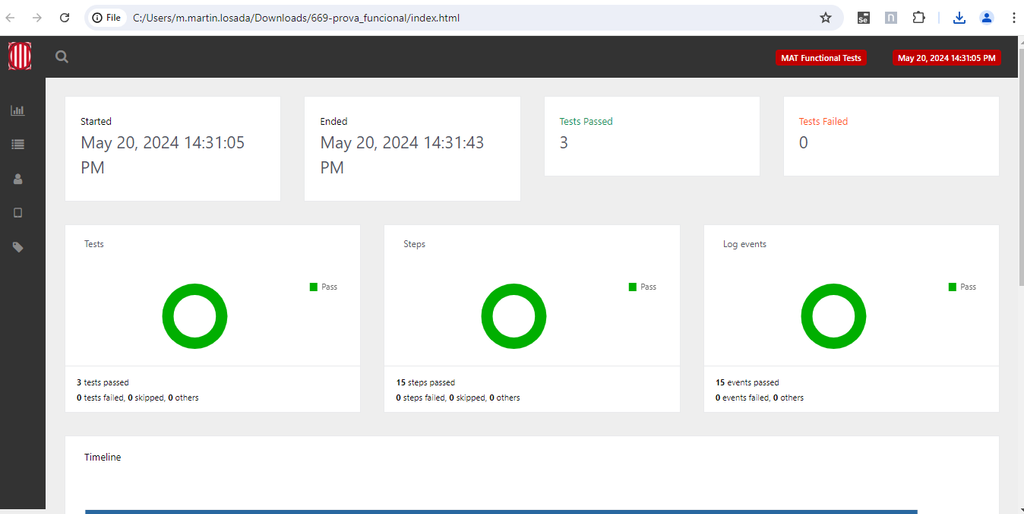Open the browser profile avatar
1024x514 pixels.
point(987,18)
